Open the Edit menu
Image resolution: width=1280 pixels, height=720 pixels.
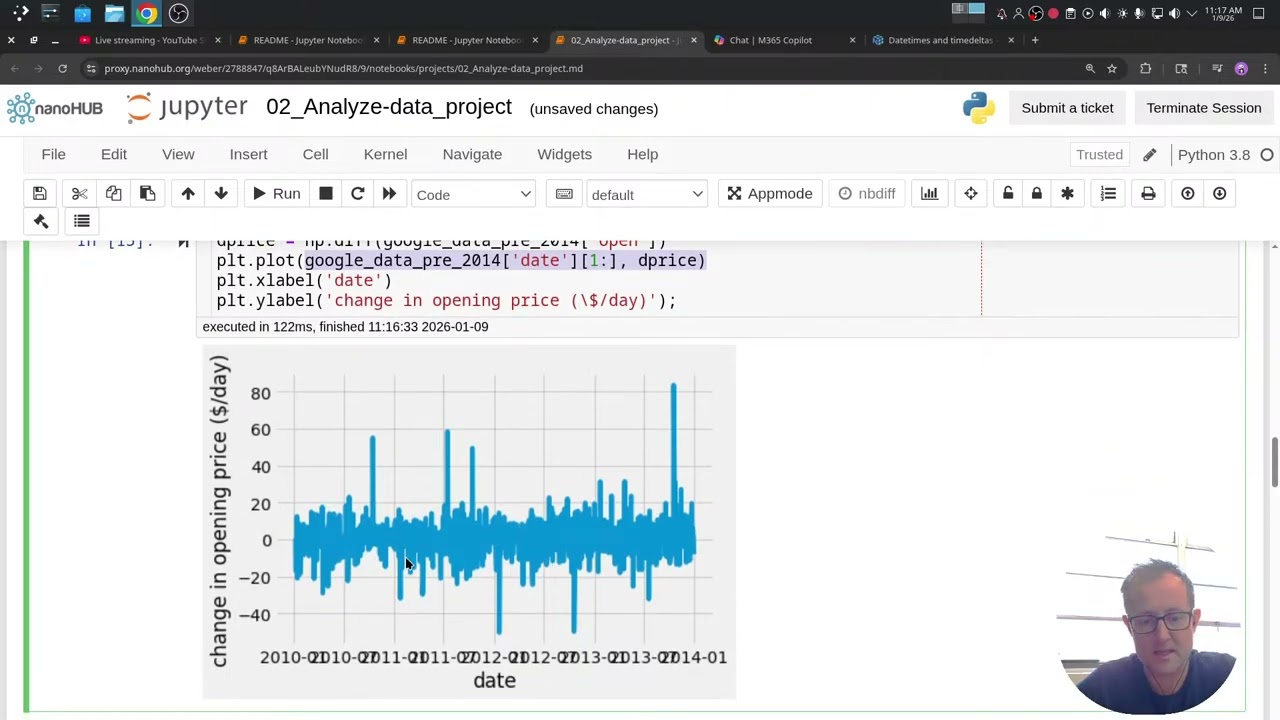(x=113, y=155)
